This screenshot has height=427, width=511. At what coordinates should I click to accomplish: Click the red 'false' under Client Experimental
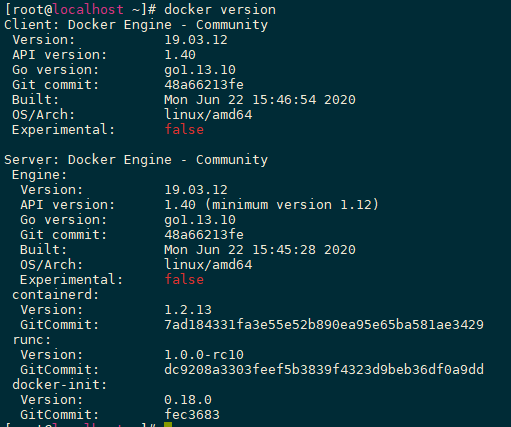pyautogui.click(x=184, y=129)
